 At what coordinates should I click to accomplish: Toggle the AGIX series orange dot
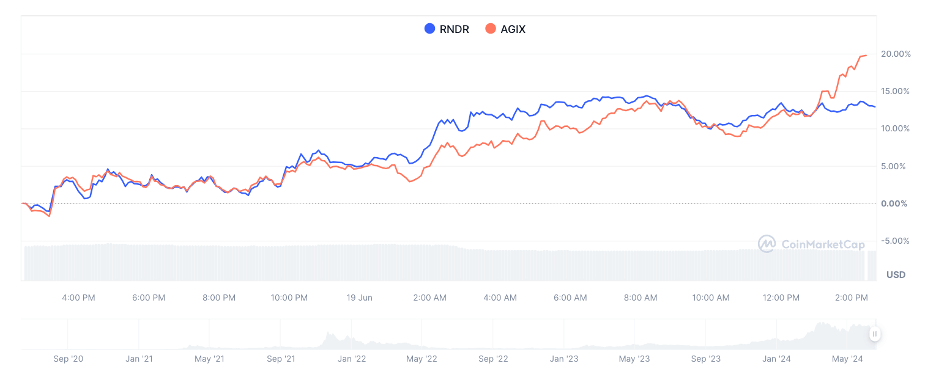[491, 29]
